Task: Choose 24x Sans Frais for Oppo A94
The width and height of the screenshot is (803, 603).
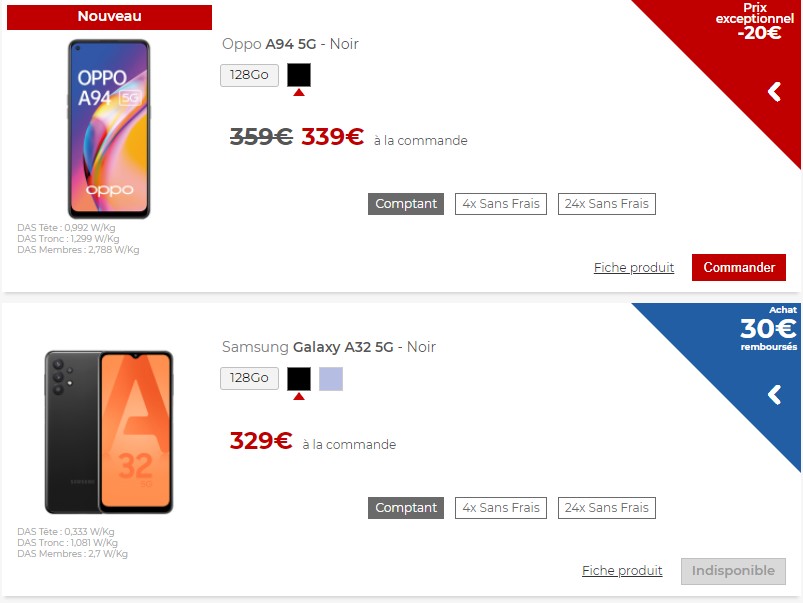Action: (606, 204)
